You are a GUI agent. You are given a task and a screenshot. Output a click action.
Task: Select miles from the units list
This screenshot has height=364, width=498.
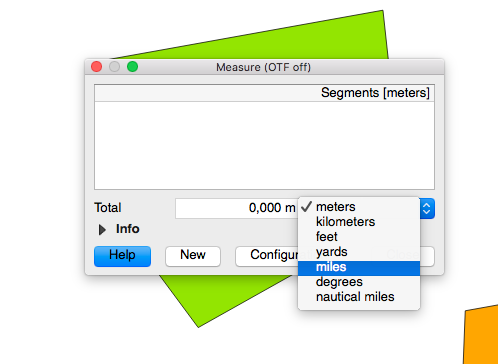coord(359,268)
